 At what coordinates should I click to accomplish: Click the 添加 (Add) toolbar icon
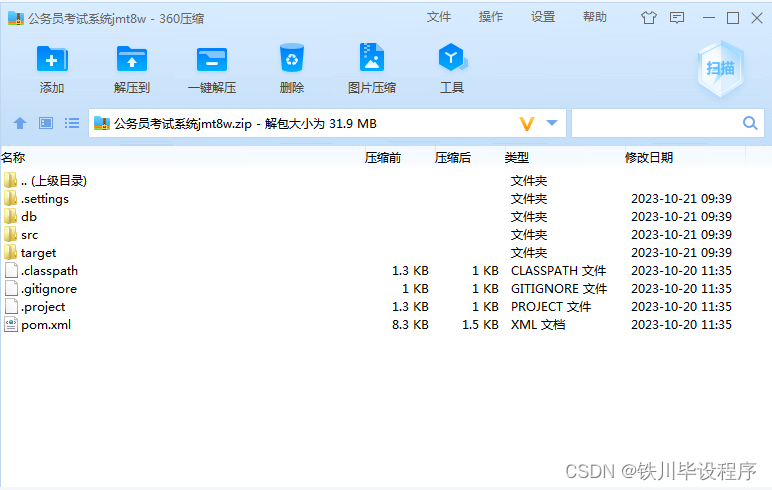click(x=52, y=59)
